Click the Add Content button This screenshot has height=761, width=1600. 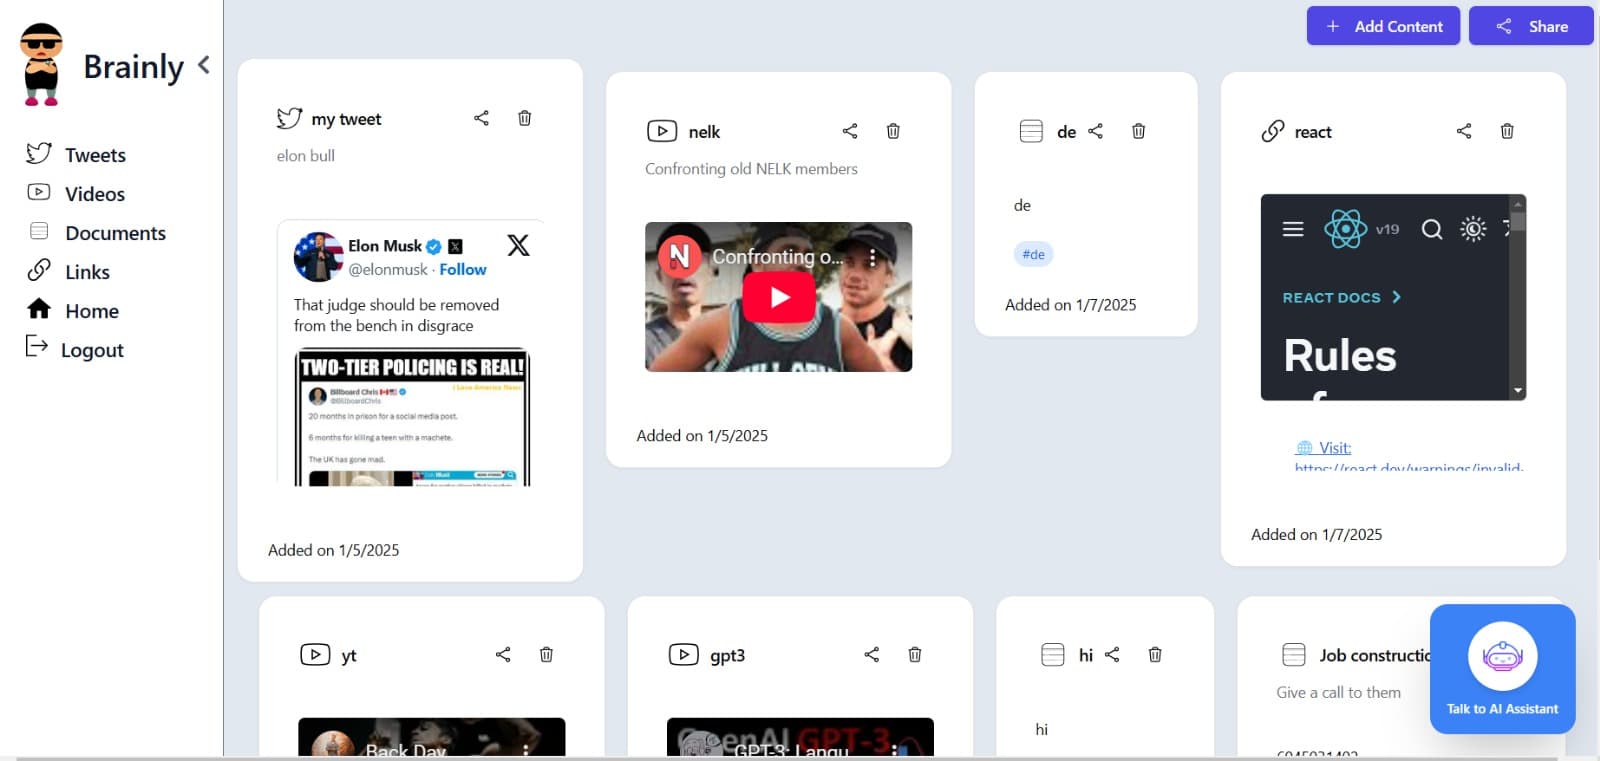click(1383, 26)
